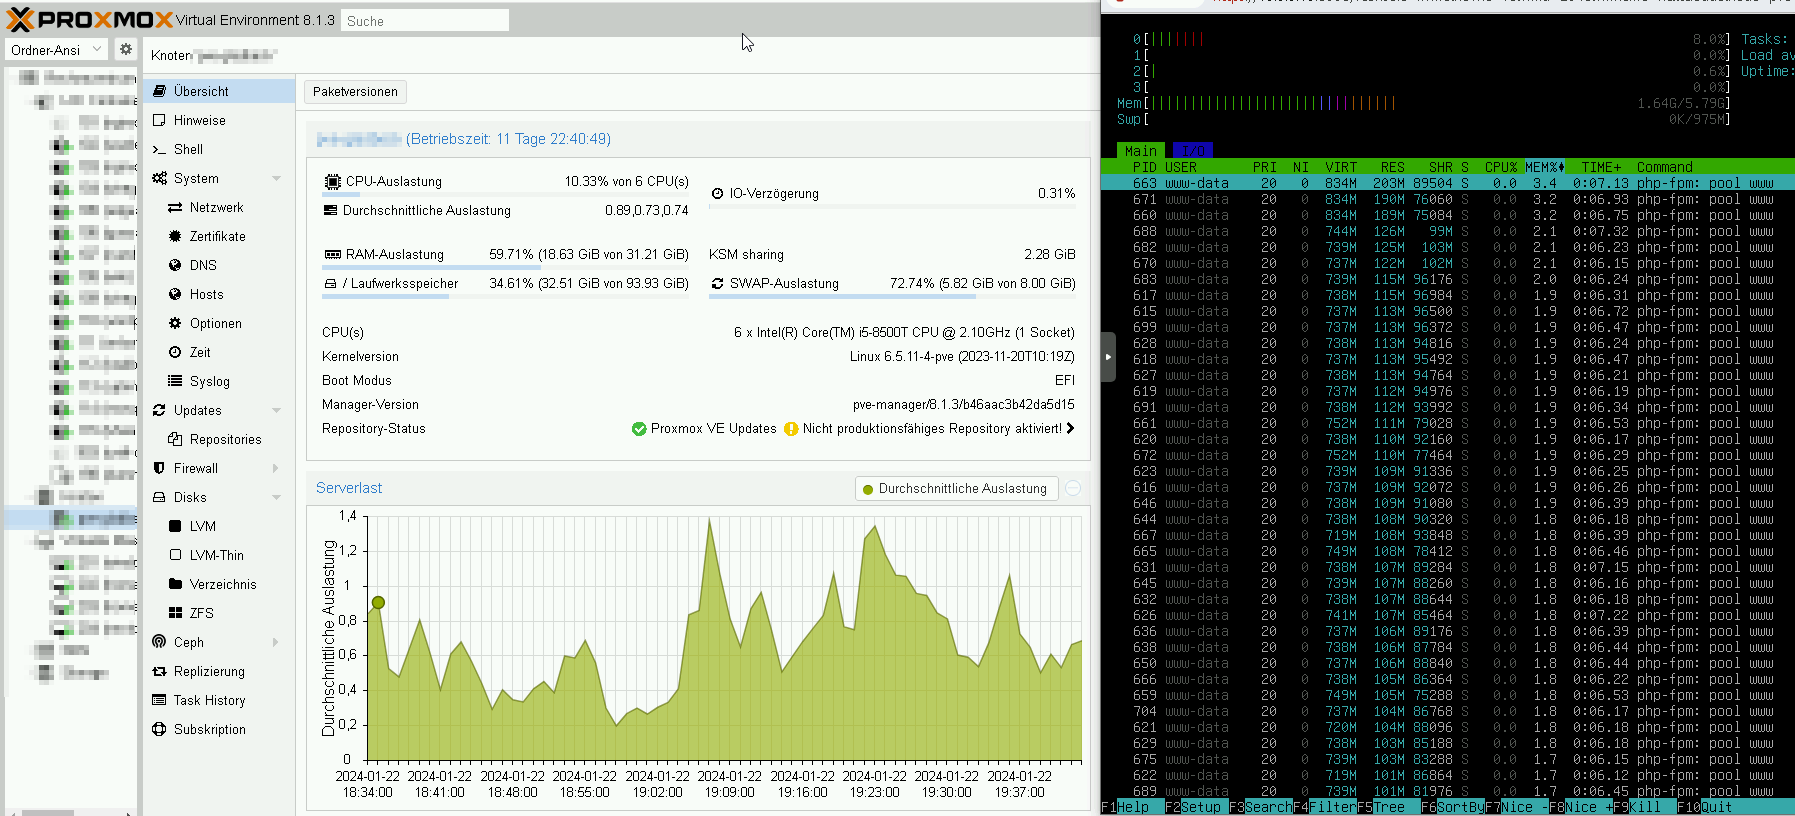This screenshot has height=816, width=1795.
Task: Click the Verzeichnis folder icon
Action: (x=175, y=584)
